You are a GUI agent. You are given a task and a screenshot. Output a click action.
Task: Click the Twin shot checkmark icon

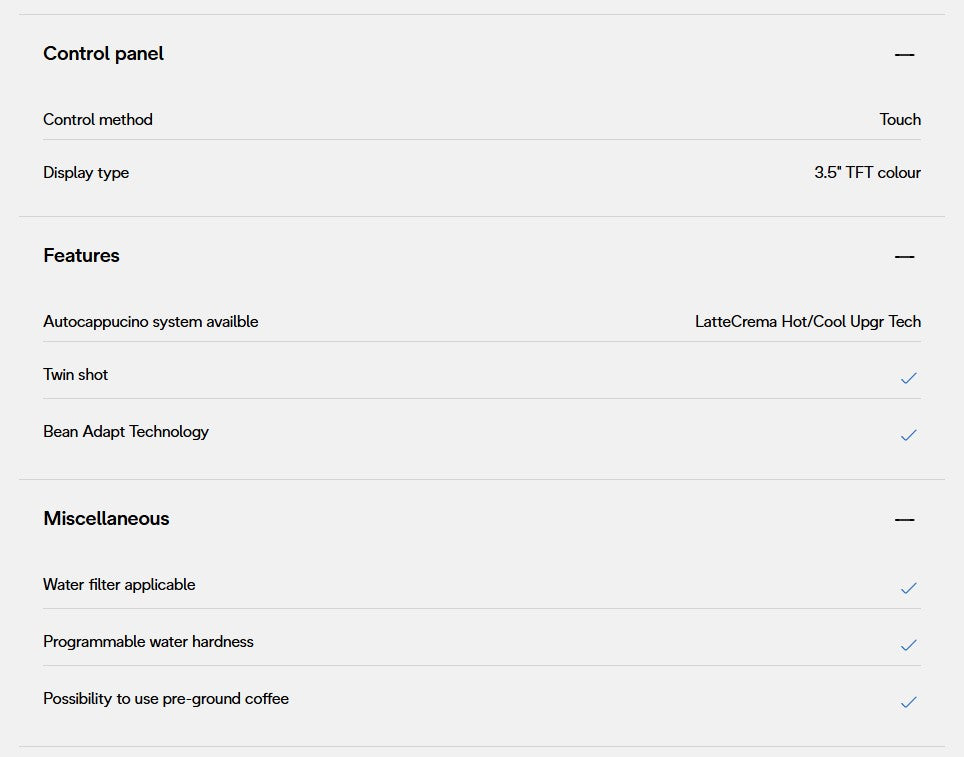click(908, 378)
